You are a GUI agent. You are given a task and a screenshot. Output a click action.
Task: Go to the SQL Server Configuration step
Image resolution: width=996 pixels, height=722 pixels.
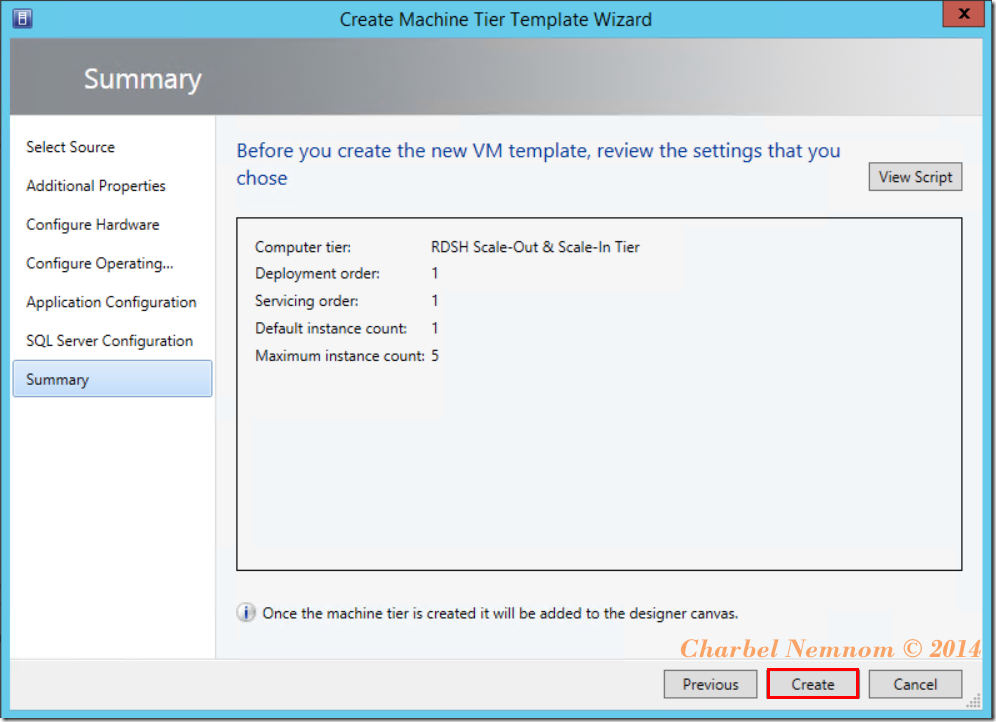pos(109,341)
